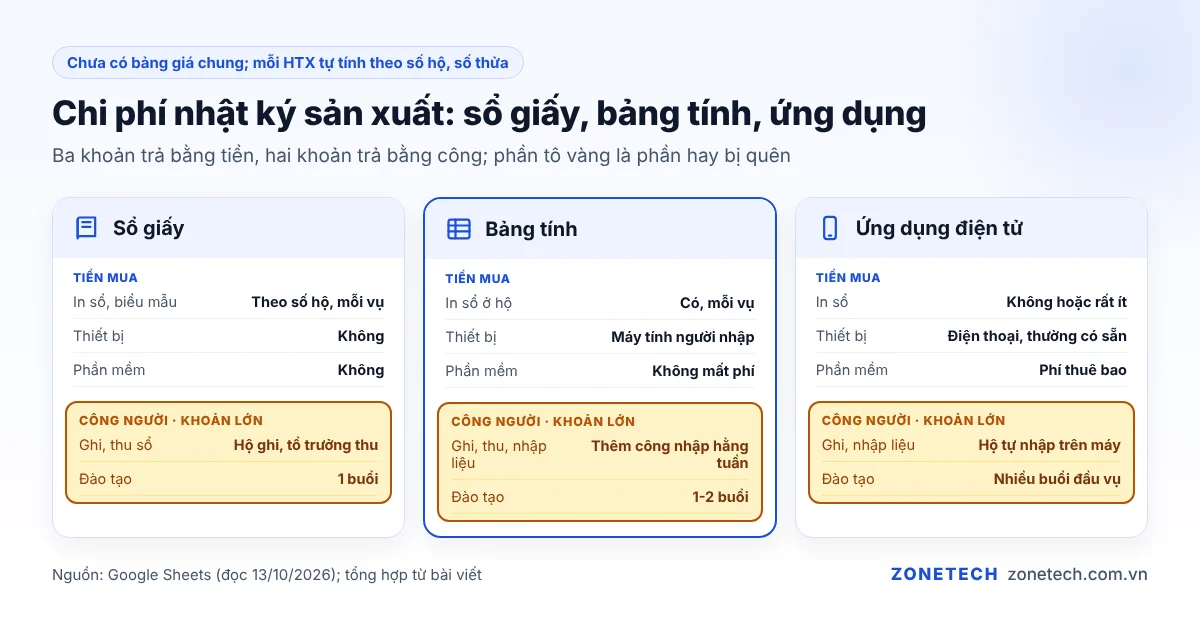Click 'TIỀN MUA' label in Sổ giấy card

click(105, 277)
